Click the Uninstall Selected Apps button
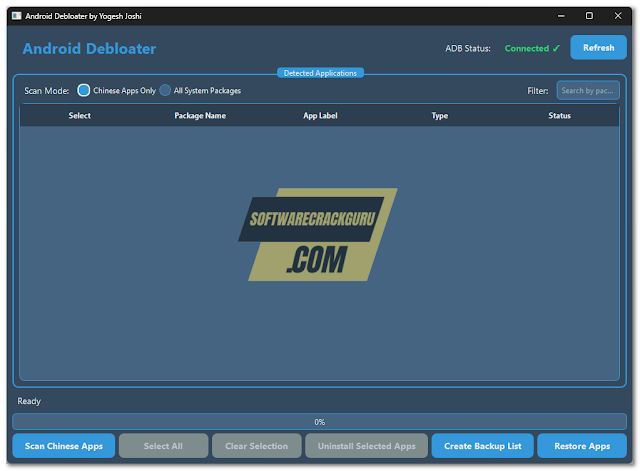 click(367, 446)
